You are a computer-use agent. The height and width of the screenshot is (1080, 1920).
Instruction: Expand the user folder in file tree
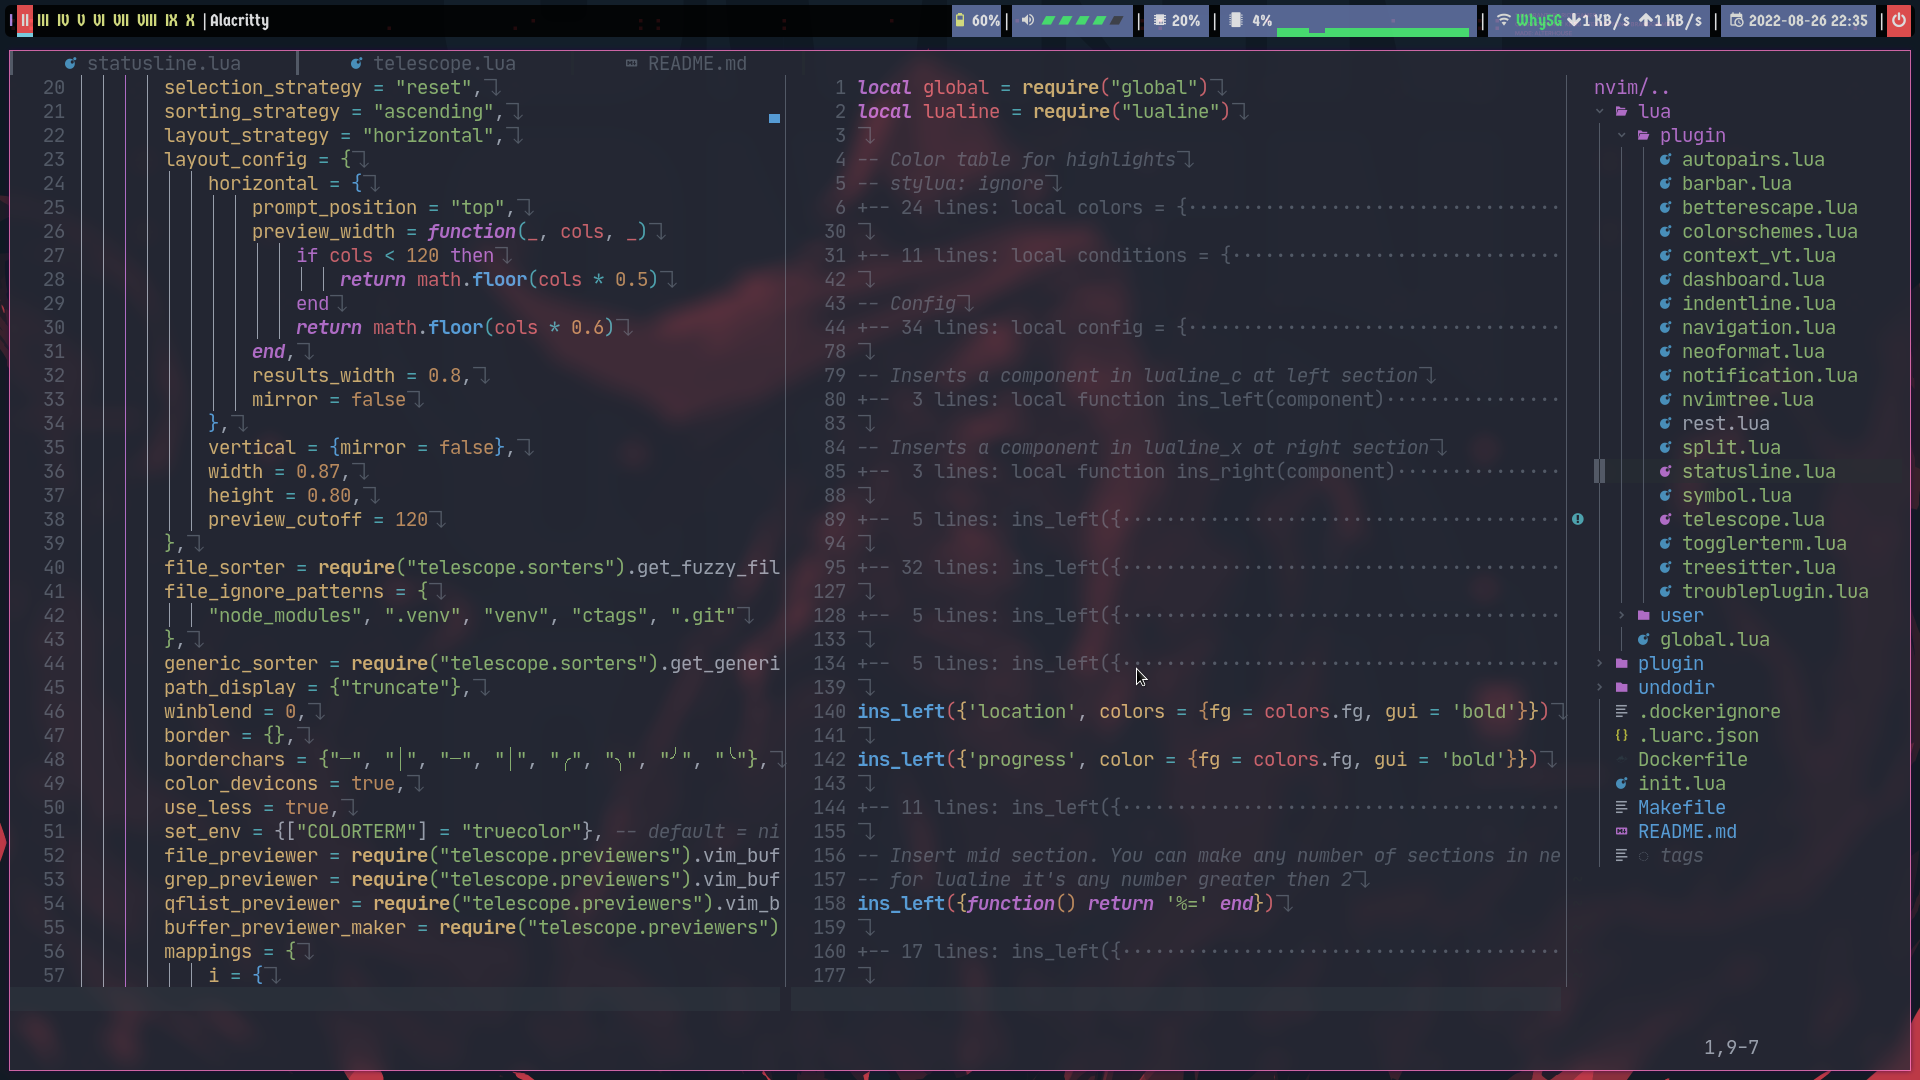[x=1622, y=616]
